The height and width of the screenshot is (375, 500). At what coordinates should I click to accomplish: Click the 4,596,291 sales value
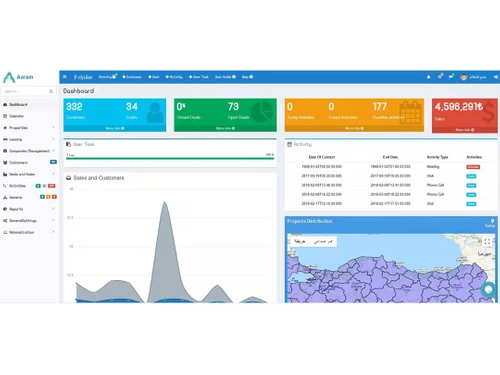459,107
